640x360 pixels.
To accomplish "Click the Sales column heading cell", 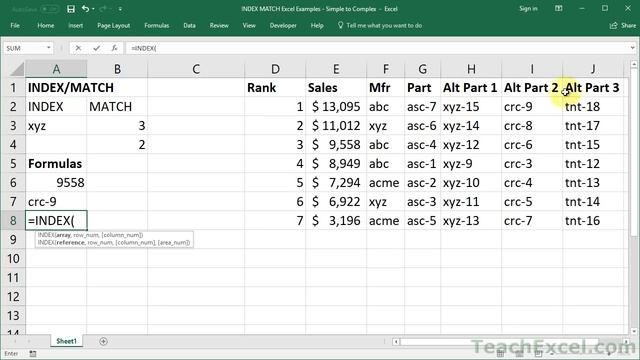I will 336,88.
